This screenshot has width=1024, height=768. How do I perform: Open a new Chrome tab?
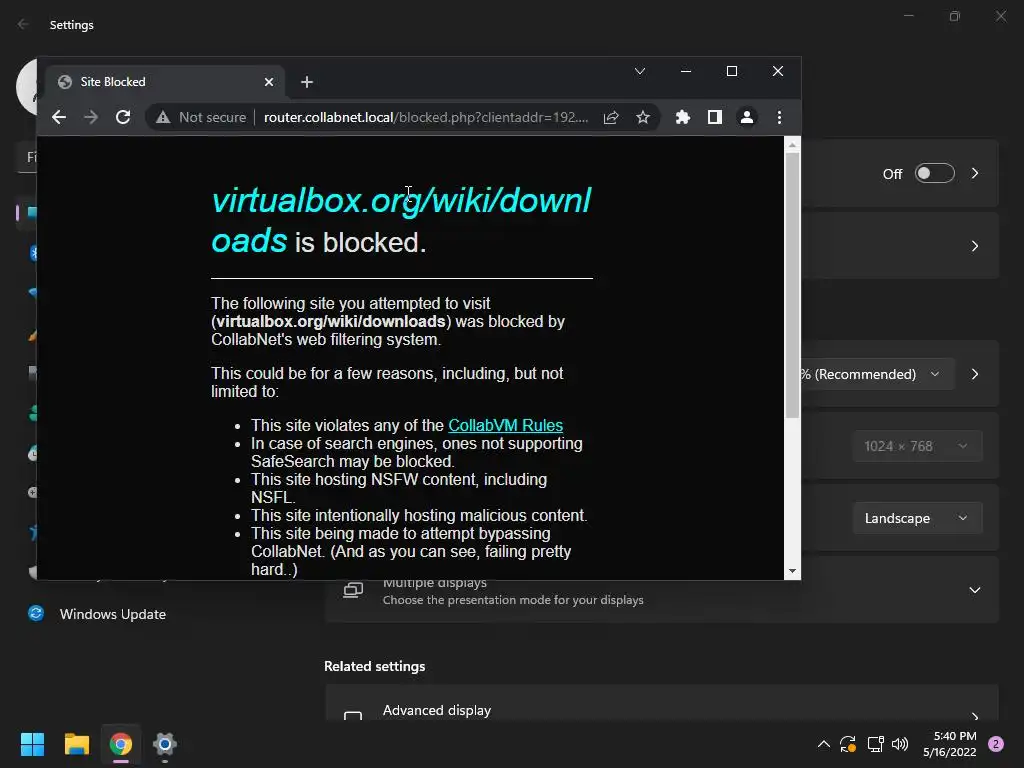(x=307, y=82)
